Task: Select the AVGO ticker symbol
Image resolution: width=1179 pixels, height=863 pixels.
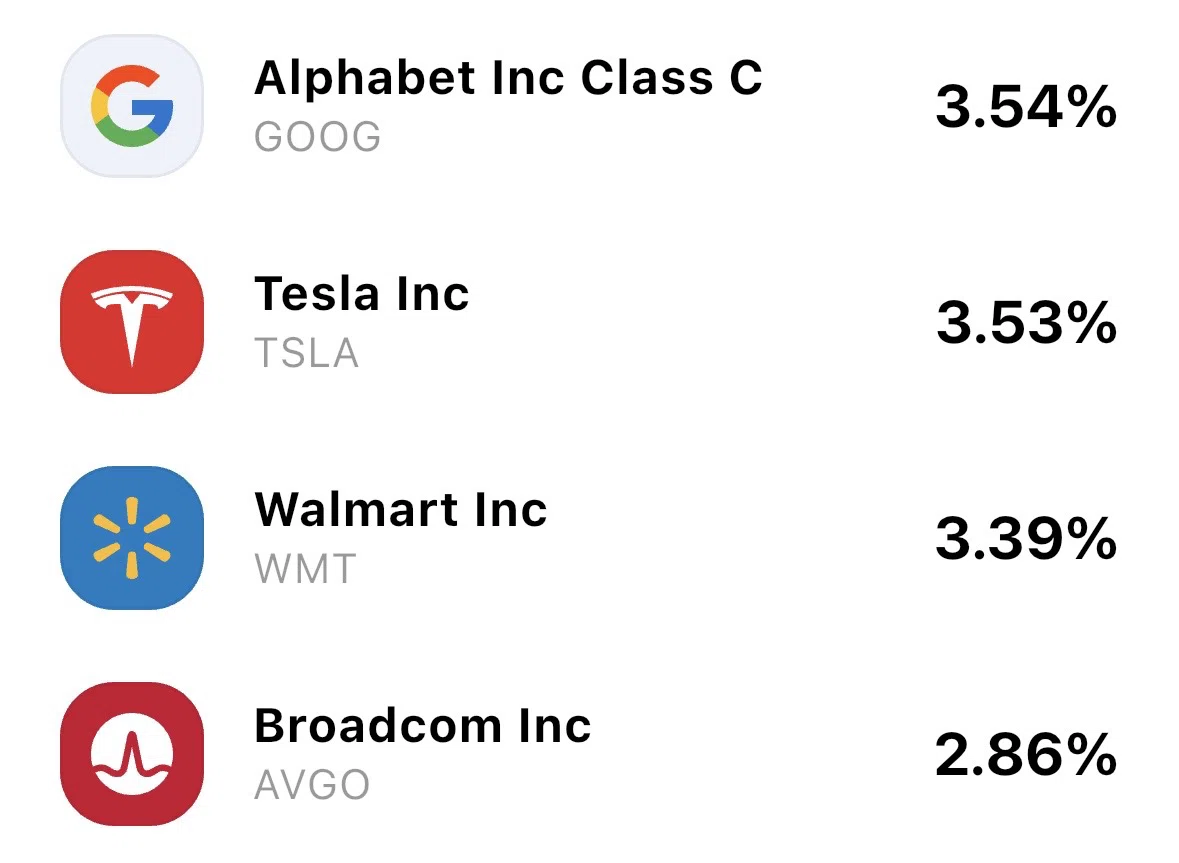Action: coord(312,785)
